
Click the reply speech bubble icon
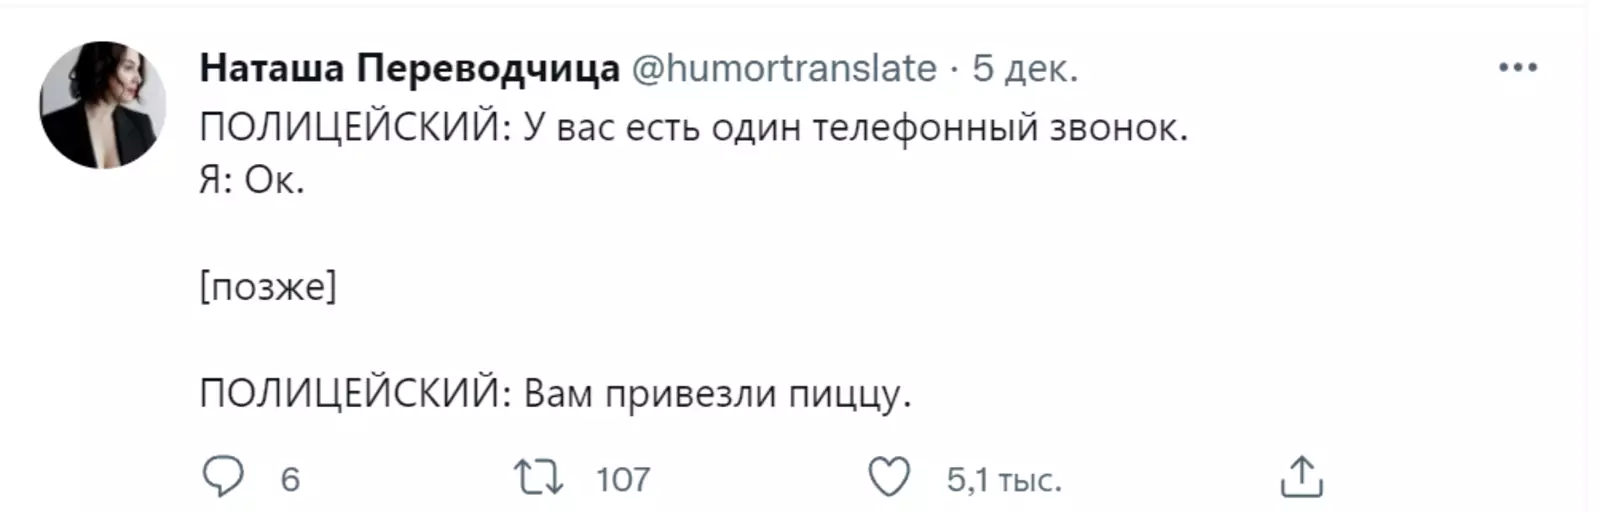click(x=222, y=478)
